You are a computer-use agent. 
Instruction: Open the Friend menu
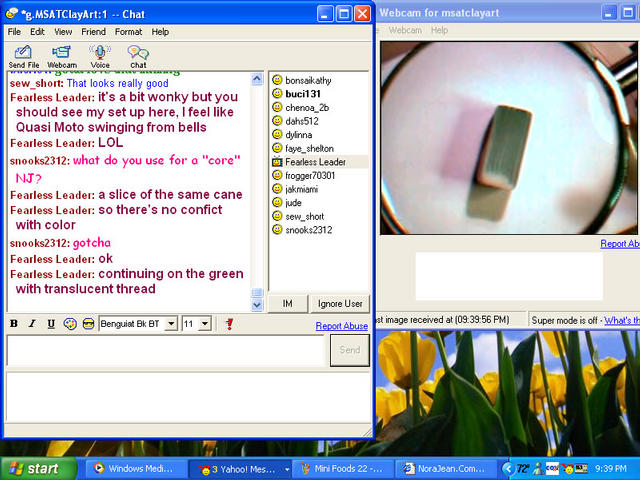pos(93,32)
